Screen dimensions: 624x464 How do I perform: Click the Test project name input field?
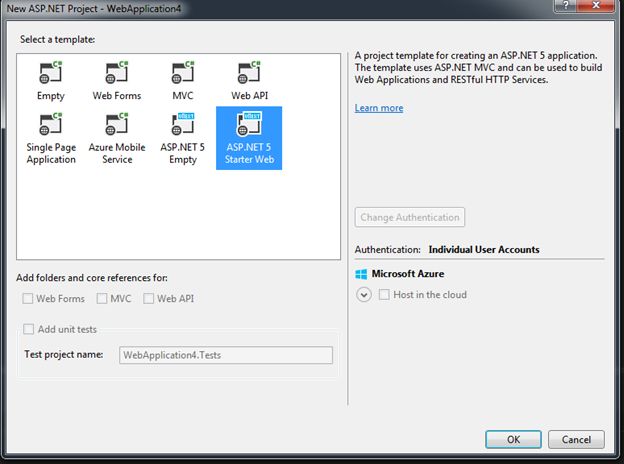226,355
